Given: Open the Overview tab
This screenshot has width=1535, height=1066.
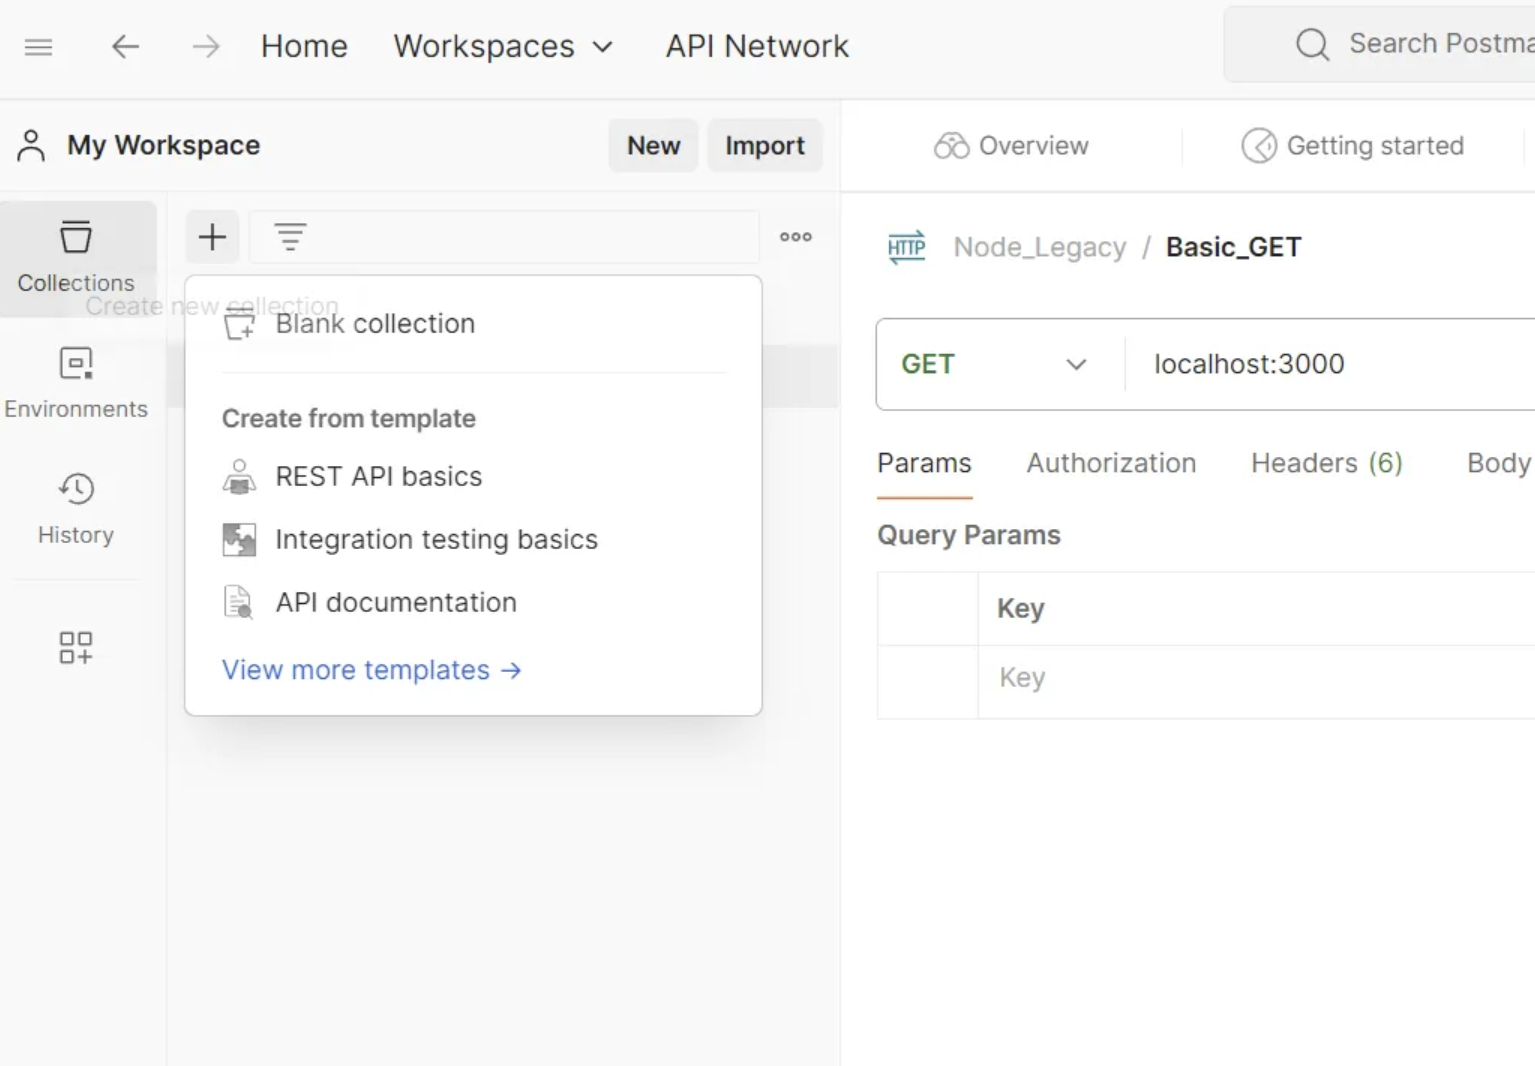Looking at the screenshot, I should pyautogui.click(x=1011, y=146).
